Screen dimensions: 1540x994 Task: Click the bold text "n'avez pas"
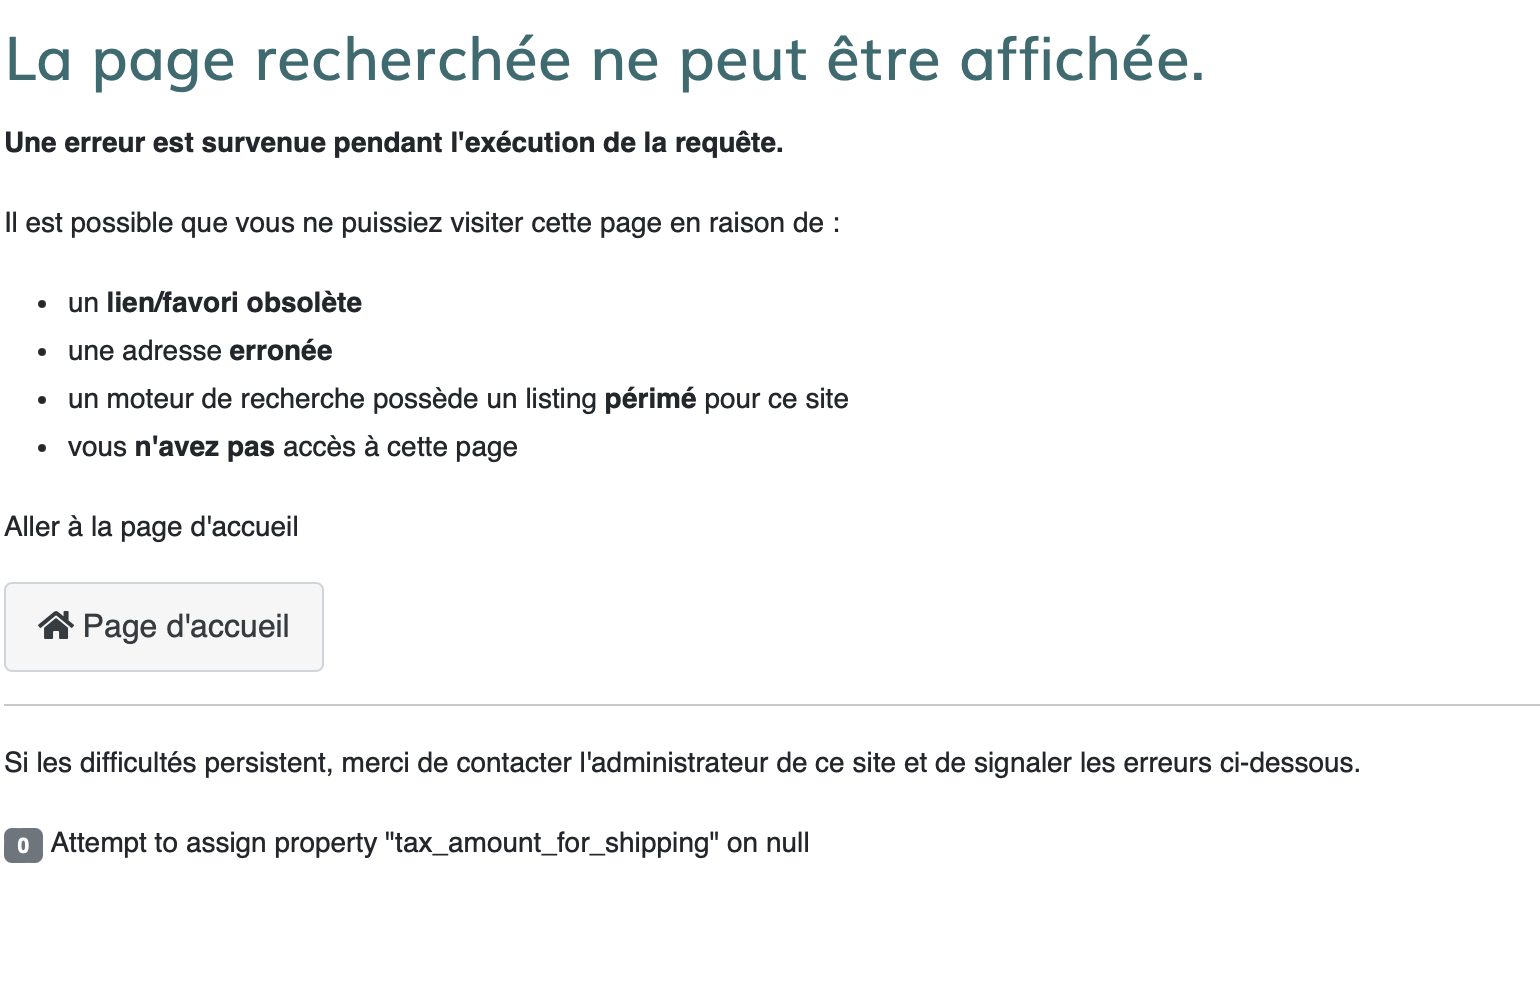pos(205,447)
